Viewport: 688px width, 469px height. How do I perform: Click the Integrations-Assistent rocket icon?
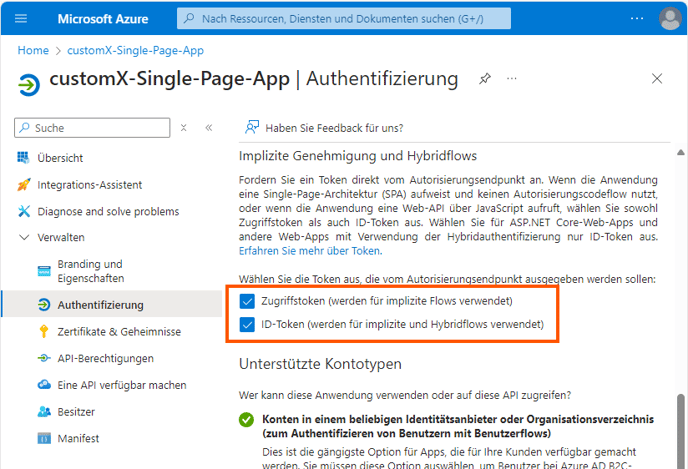coord(24,185)
